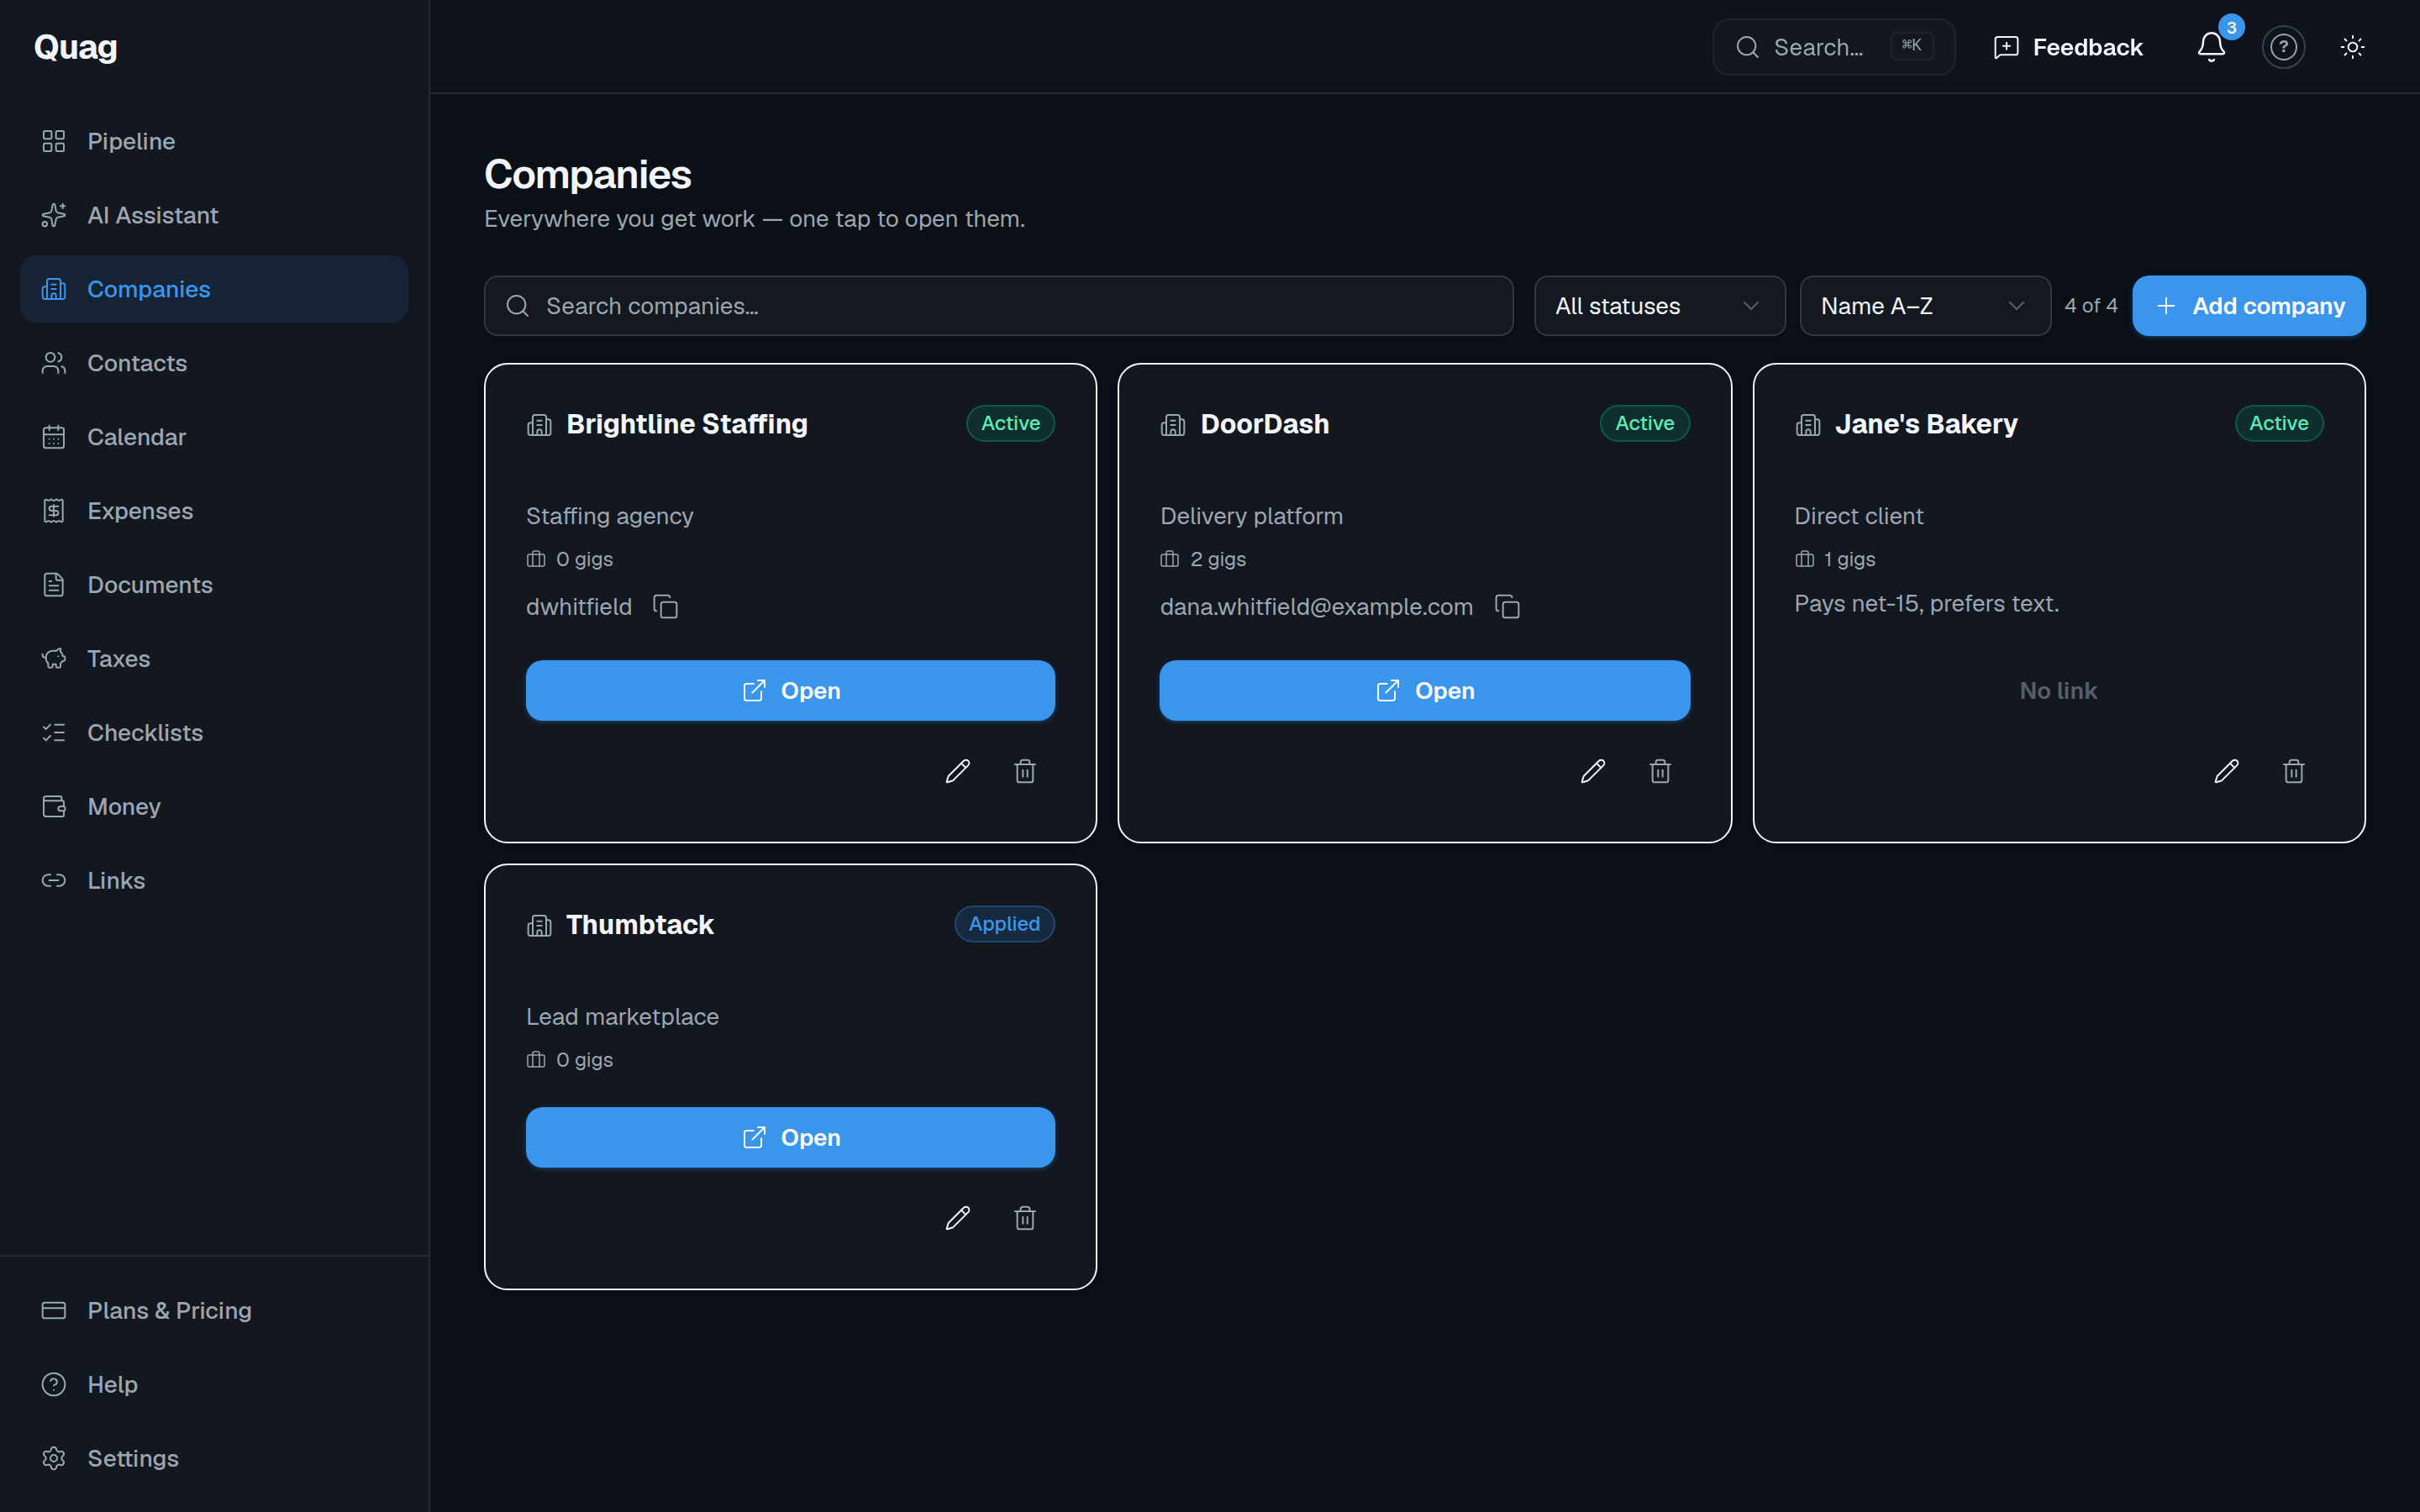Viewport: 2420px width, 1512px height.
Task: Click the No link text on Jane's Bakery
Action: pos(2058,691)
